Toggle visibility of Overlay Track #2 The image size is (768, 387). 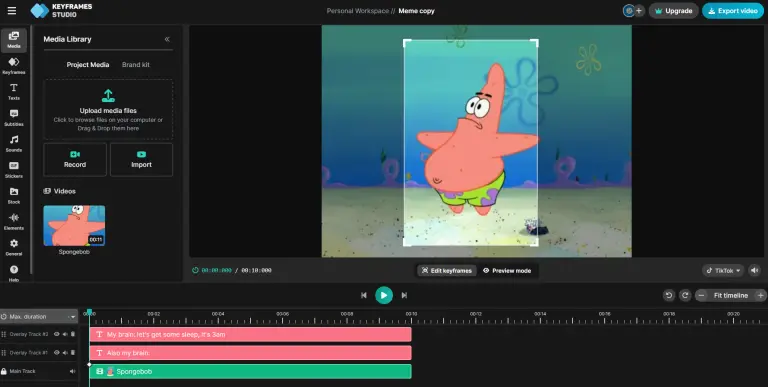coord(56,334)
